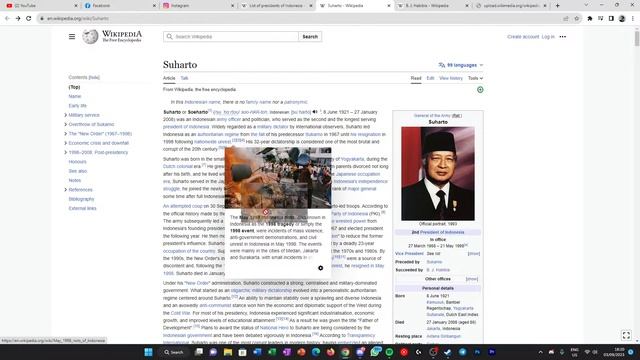Launch Excel from the taskbar

pyautogui.click(x=272, y=352)
